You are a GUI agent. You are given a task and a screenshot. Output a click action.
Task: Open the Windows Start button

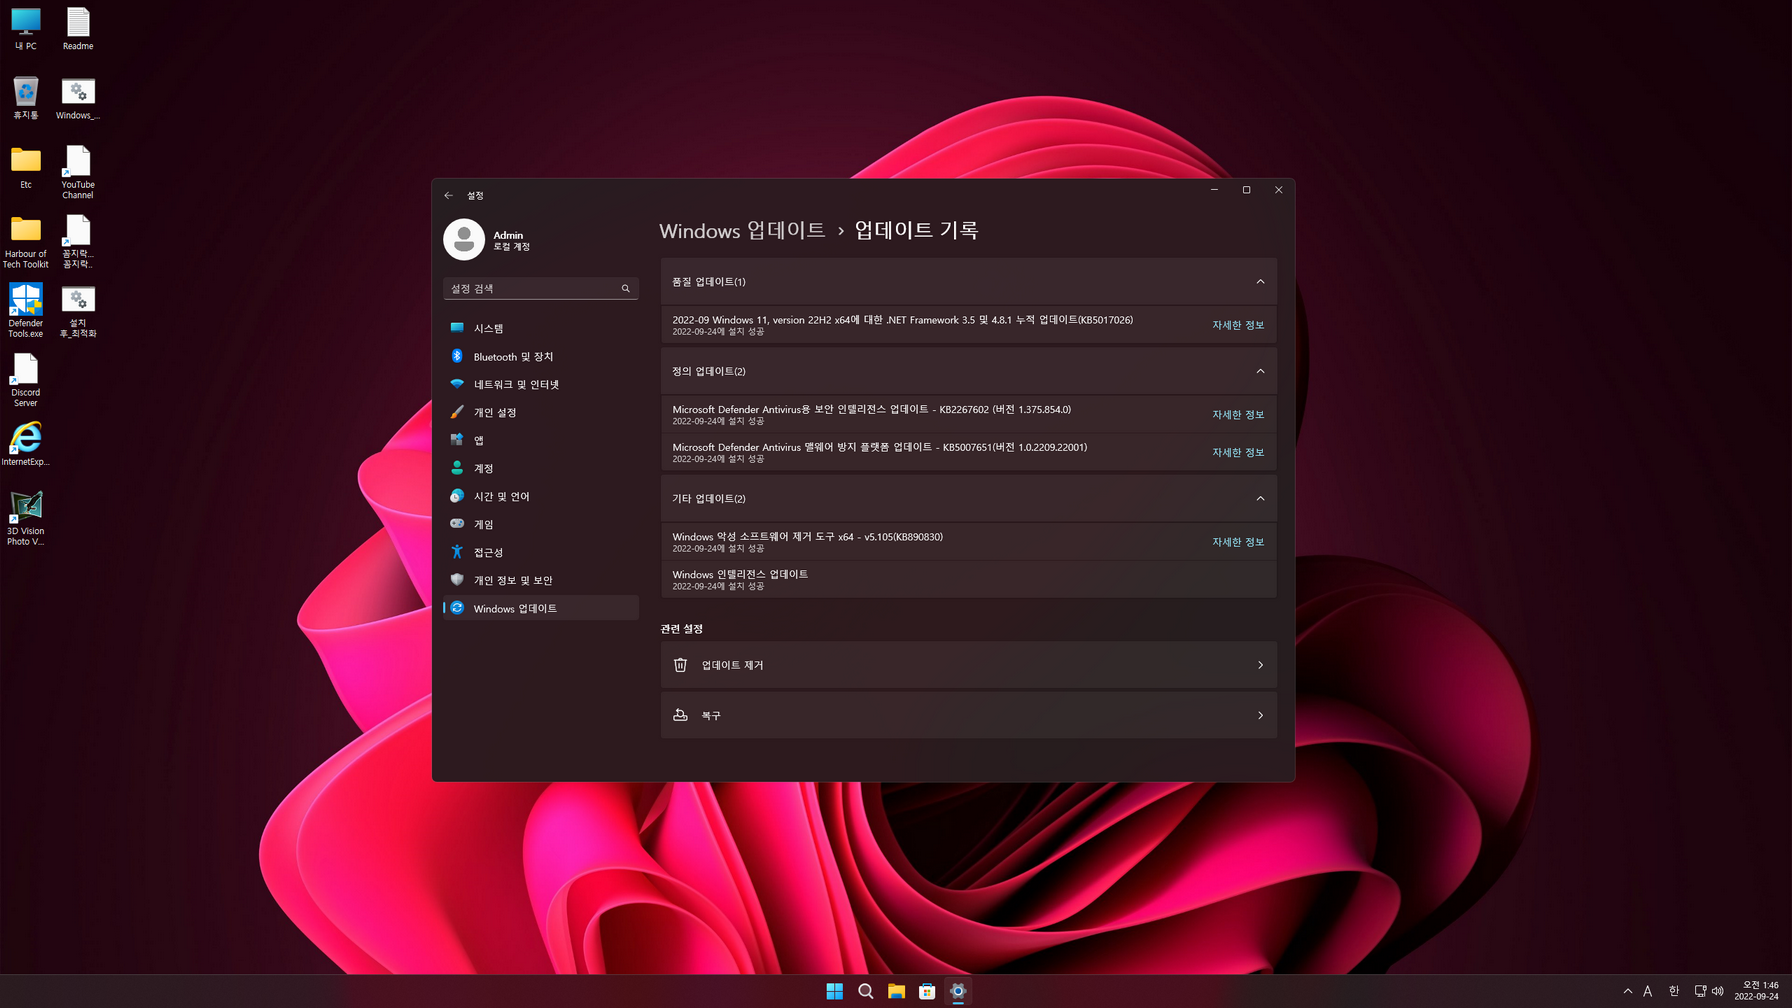pyautogui.click(x=834, y=991)
